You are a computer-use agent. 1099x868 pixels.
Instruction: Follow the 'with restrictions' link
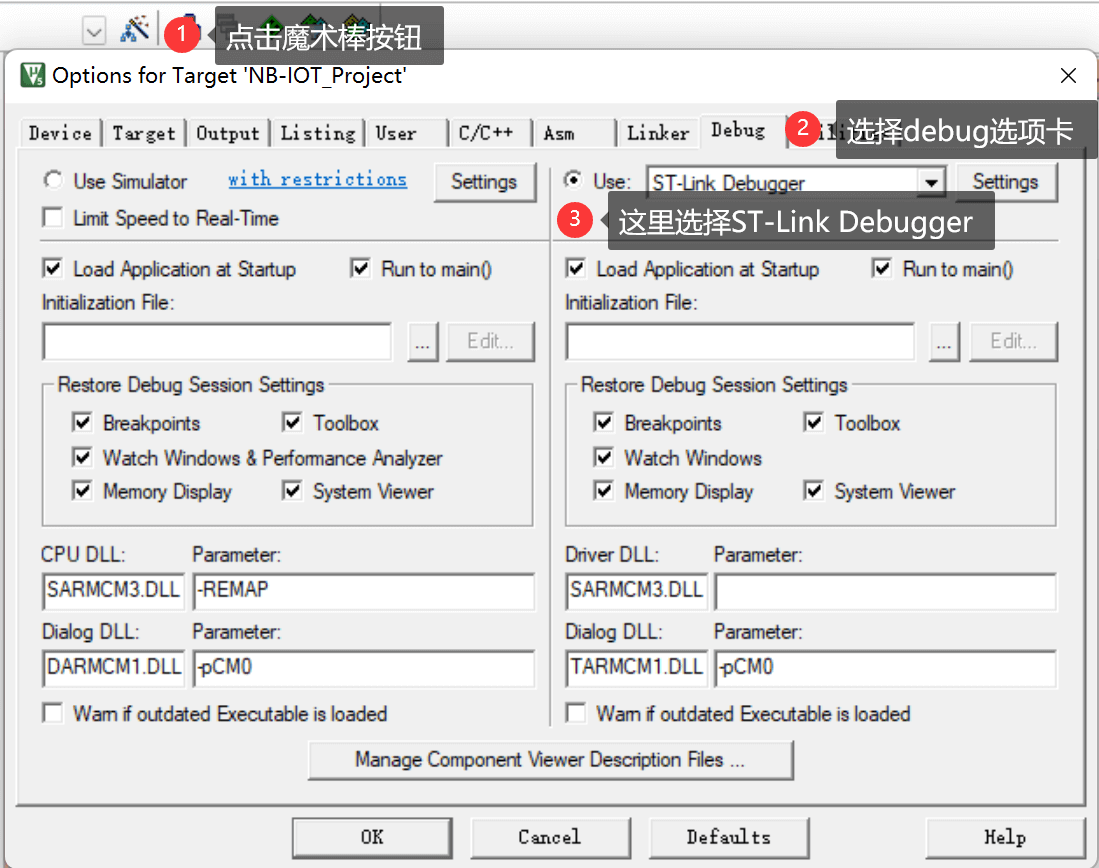click(317, 180)
